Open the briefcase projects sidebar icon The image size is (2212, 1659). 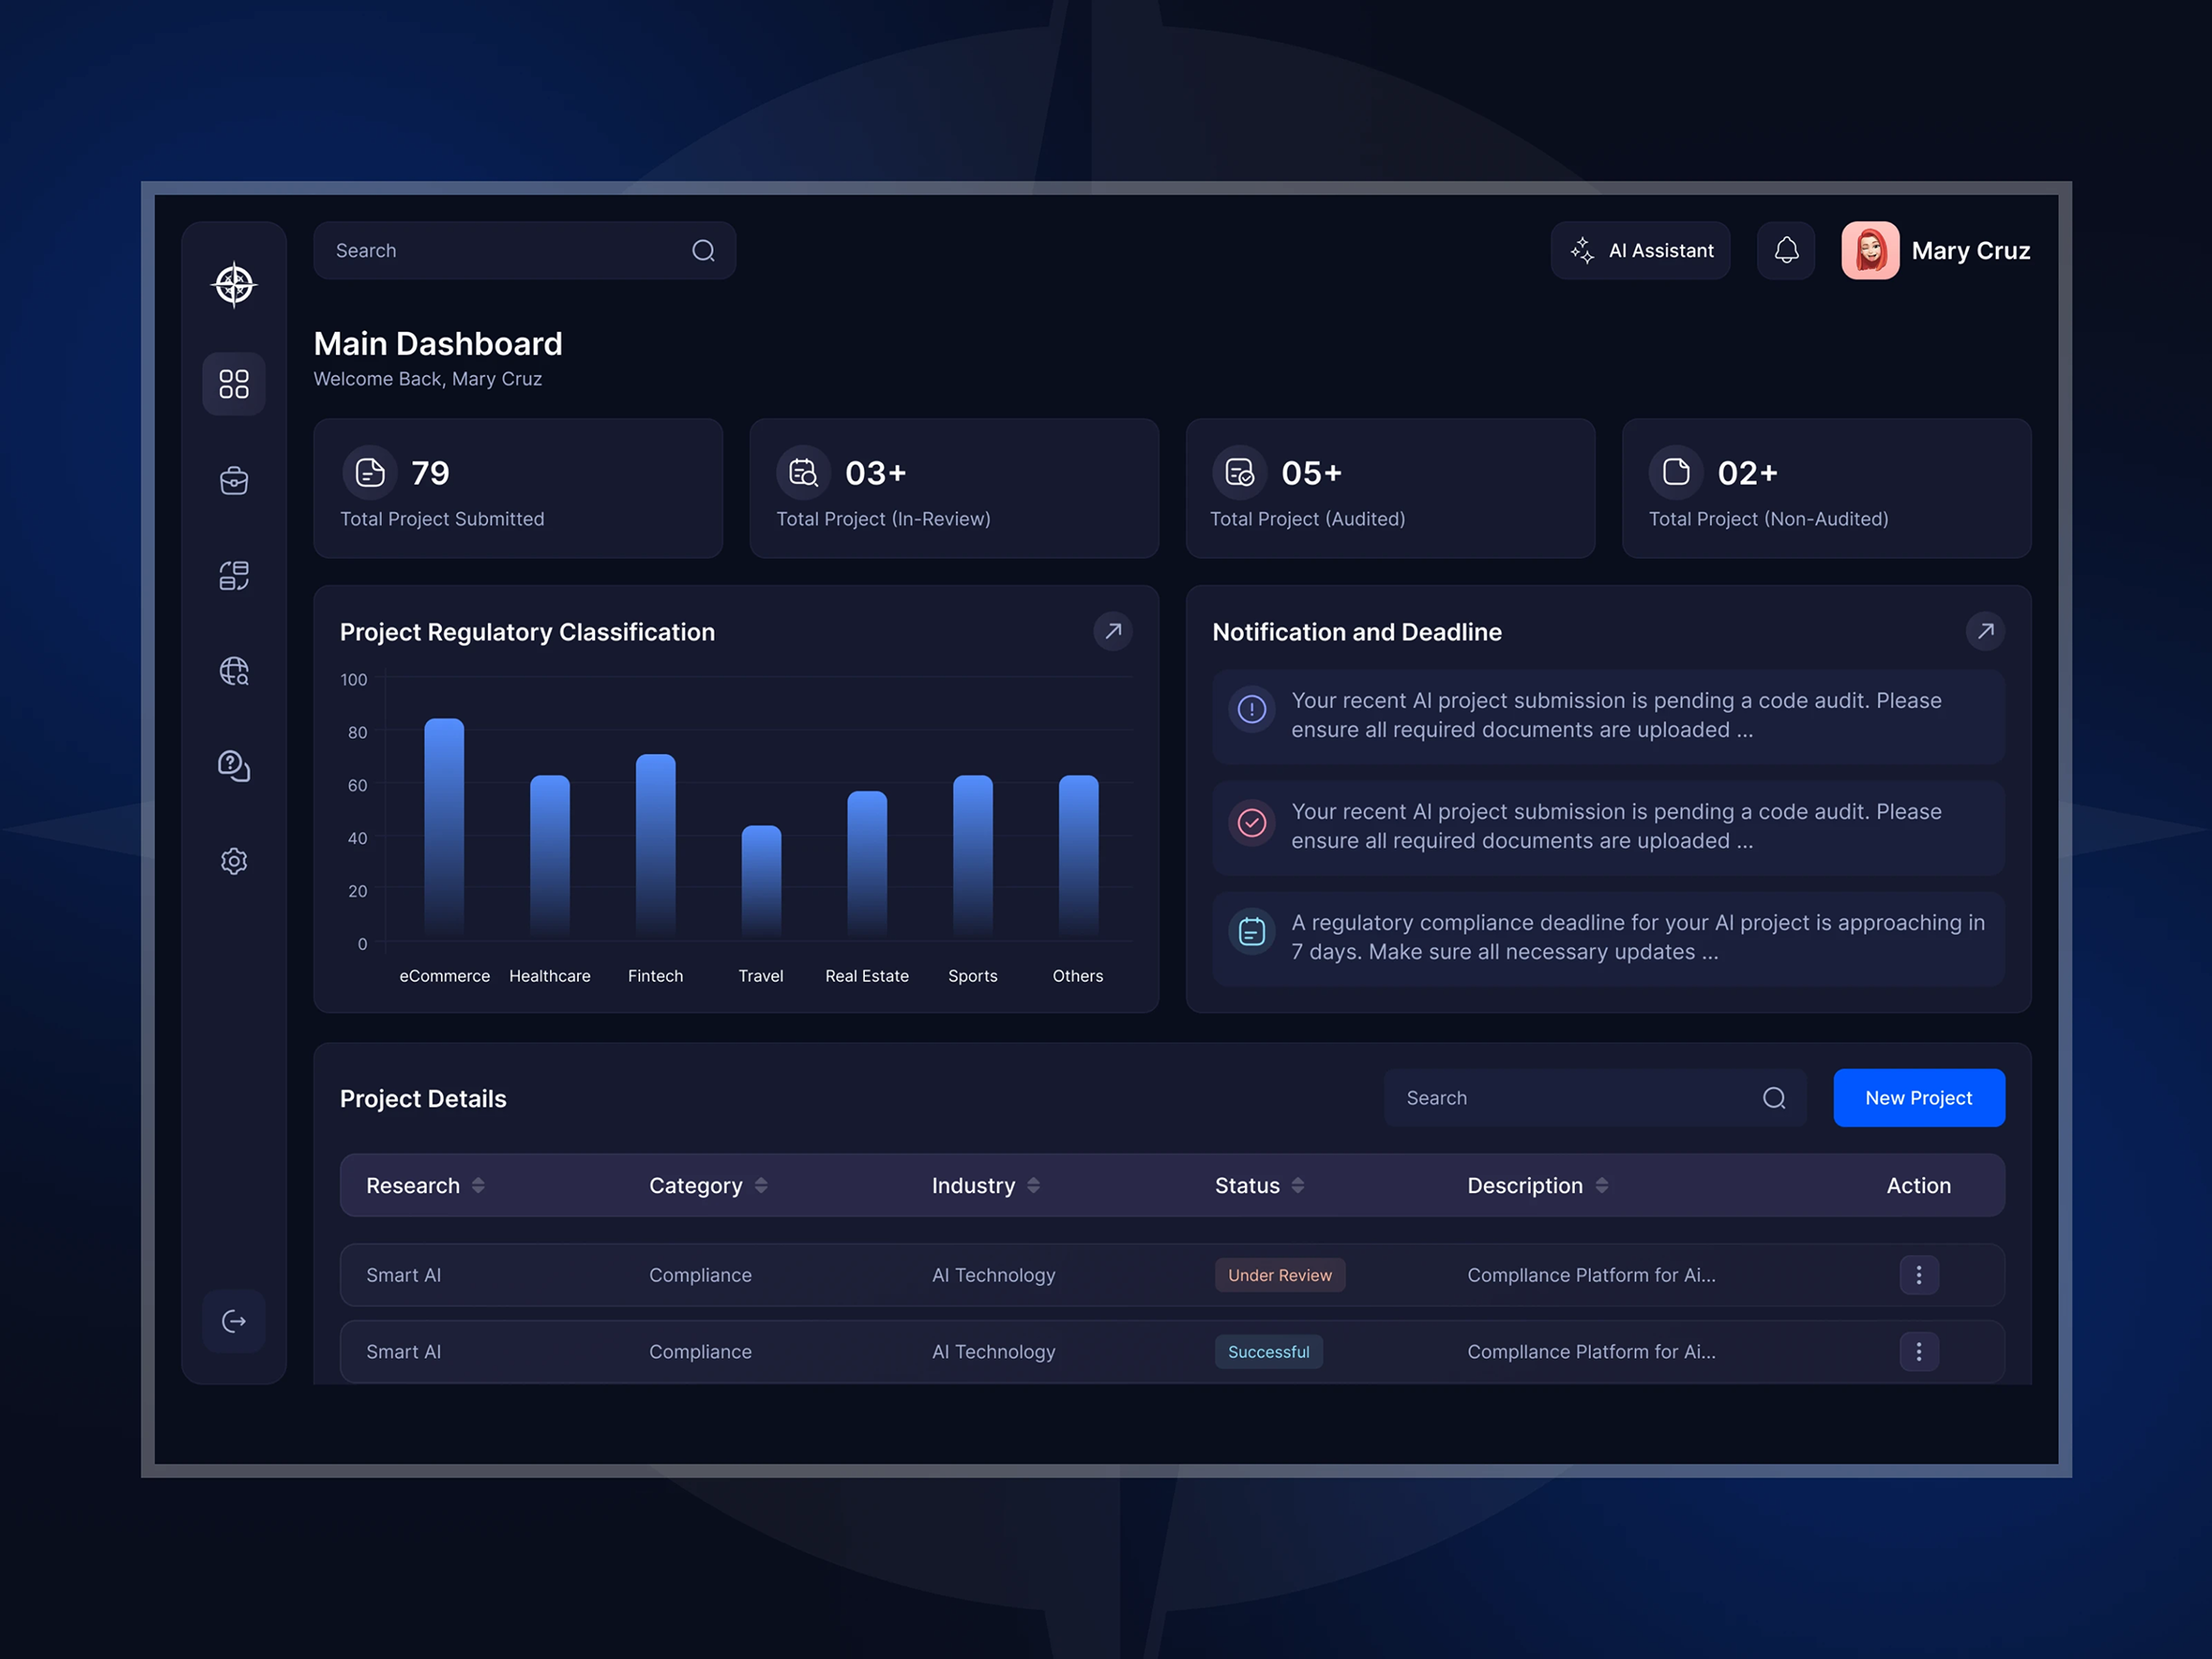(234, 481)
